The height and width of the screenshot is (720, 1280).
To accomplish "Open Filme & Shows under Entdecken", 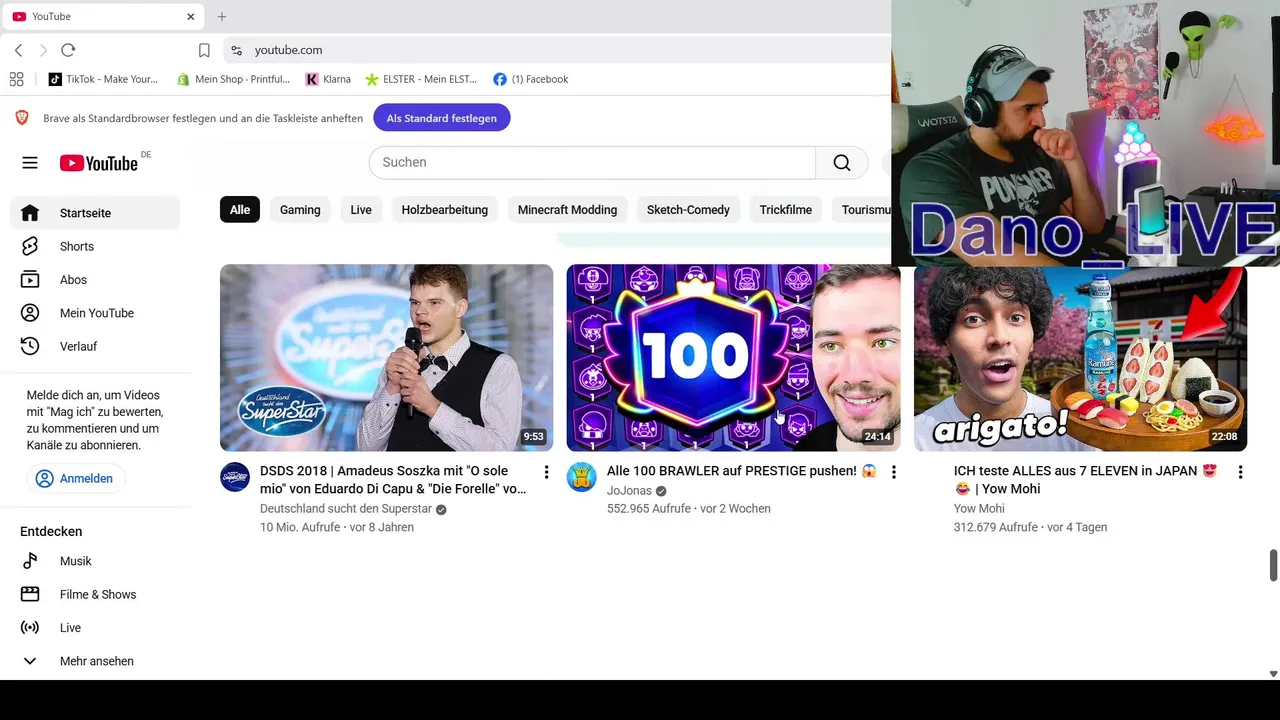I will (x=95, y=594).
